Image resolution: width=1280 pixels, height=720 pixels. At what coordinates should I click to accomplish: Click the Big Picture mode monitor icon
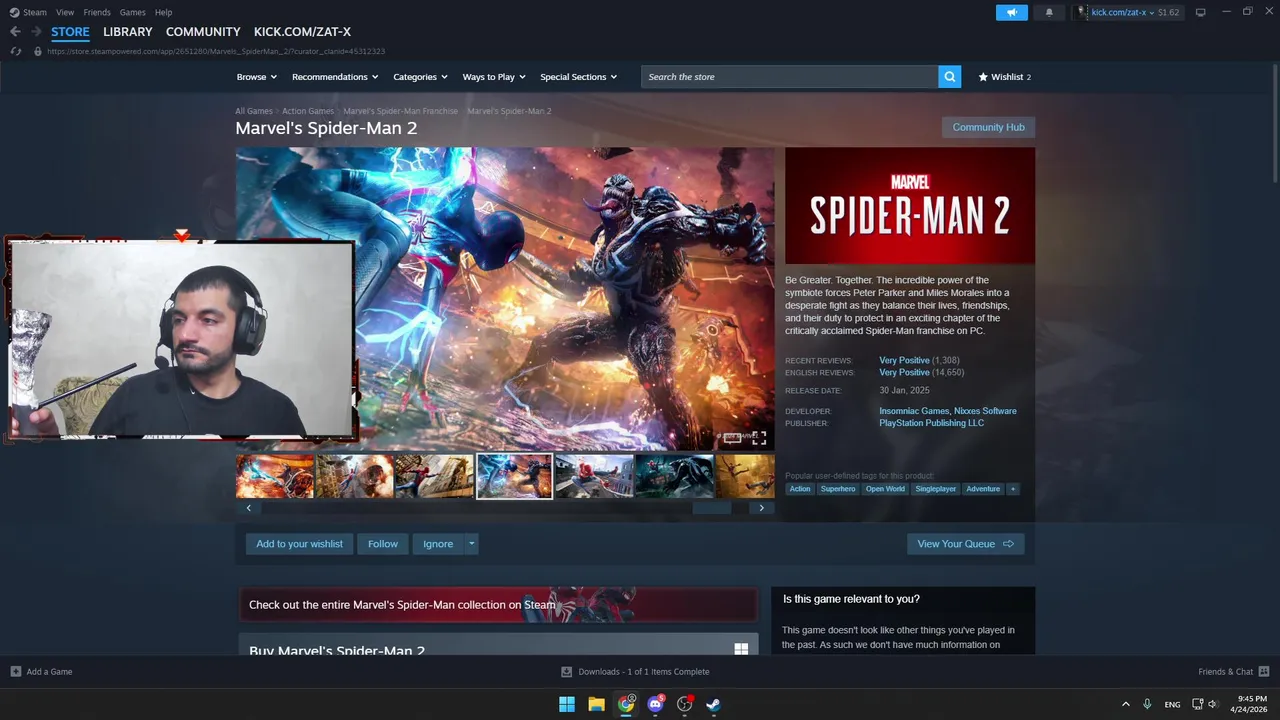pyautogui.click(x=1200, y=12)
